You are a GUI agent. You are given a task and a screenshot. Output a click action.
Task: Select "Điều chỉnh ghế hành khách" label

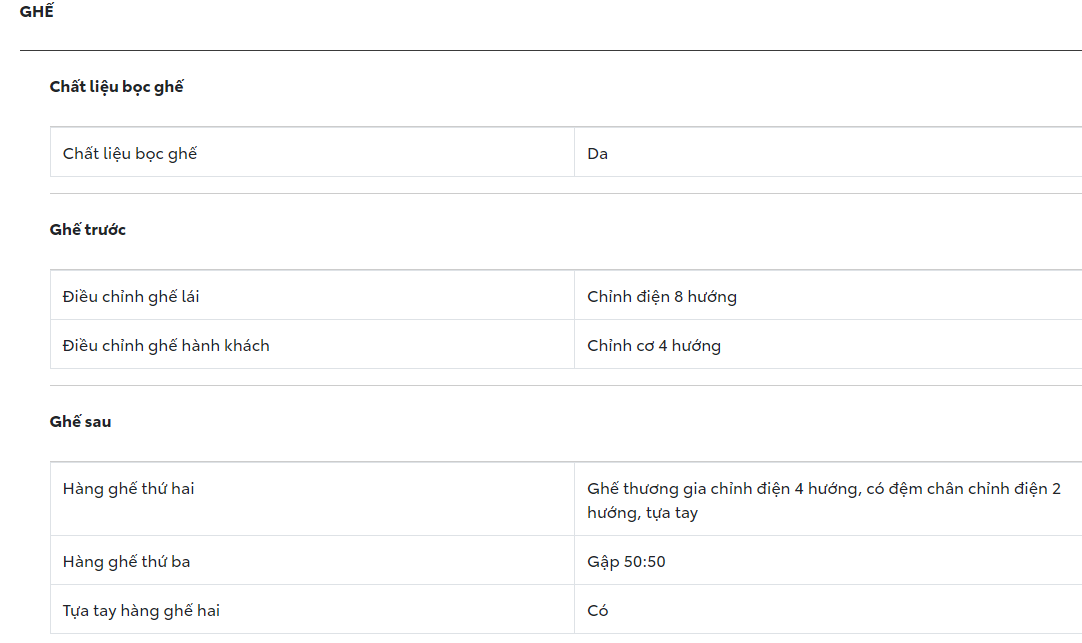tap(166, 346)
